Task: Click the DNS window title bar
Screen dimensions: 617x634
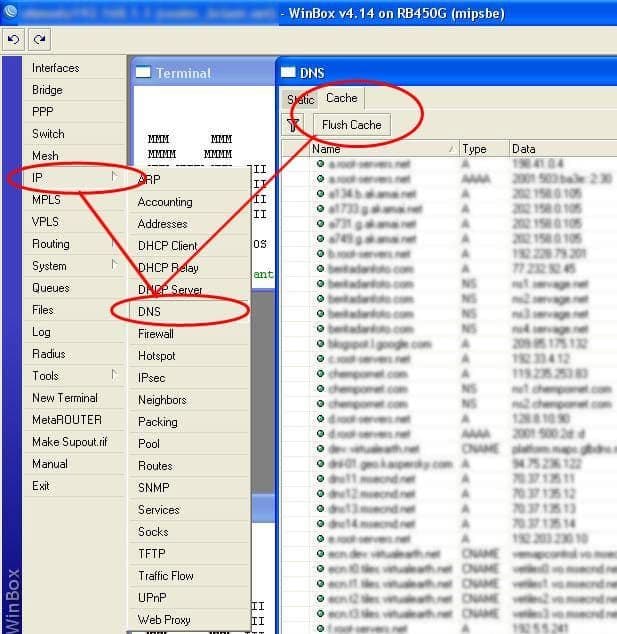Action: tap(448, 73)
